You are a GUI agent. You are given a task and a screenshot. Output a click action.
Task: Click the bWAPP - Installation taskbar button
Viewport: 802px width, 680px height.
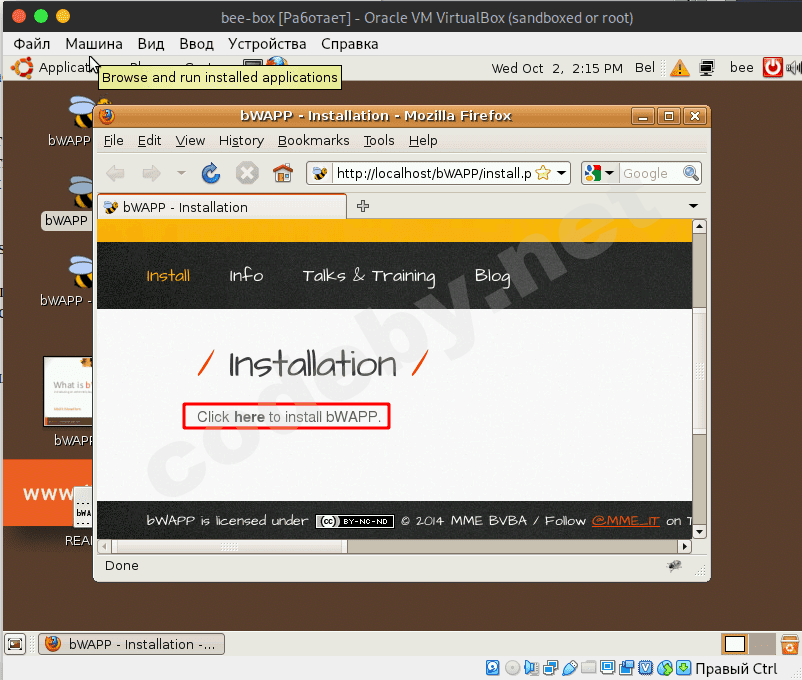pos(131,644)
